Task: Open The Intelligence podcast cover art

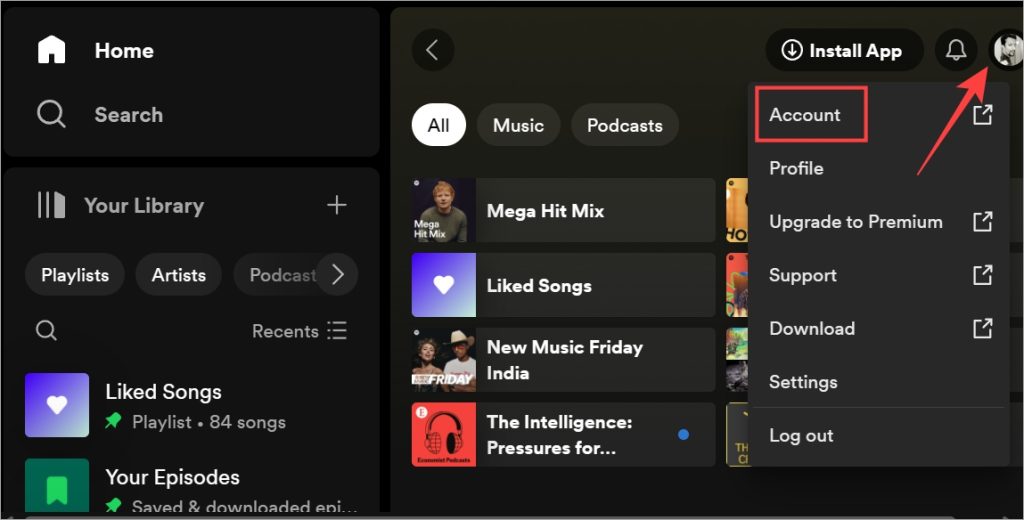Action: 443,434
